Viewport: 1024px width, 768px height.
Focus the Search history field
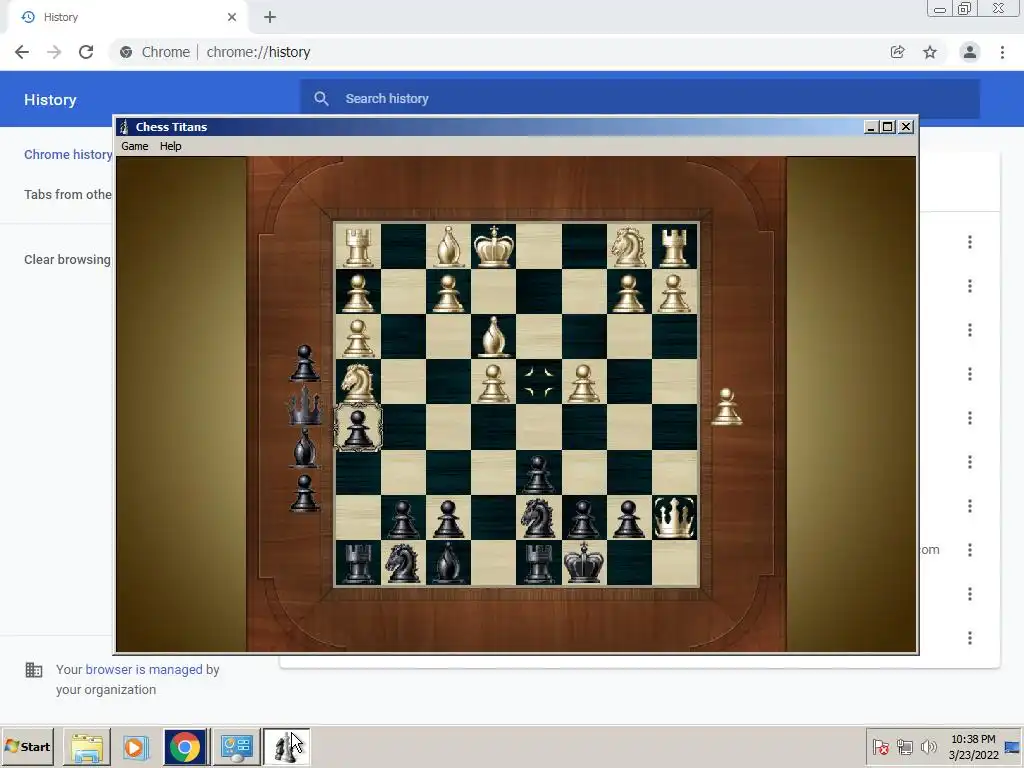click(x=640, y=99)
